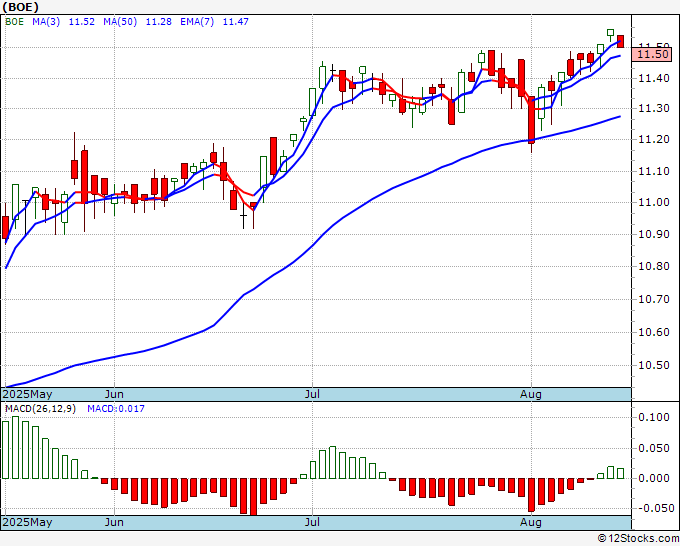This screenshot has height=546, width=680.
Task: Click the MACD:0.017 value label
Action: 116,409
